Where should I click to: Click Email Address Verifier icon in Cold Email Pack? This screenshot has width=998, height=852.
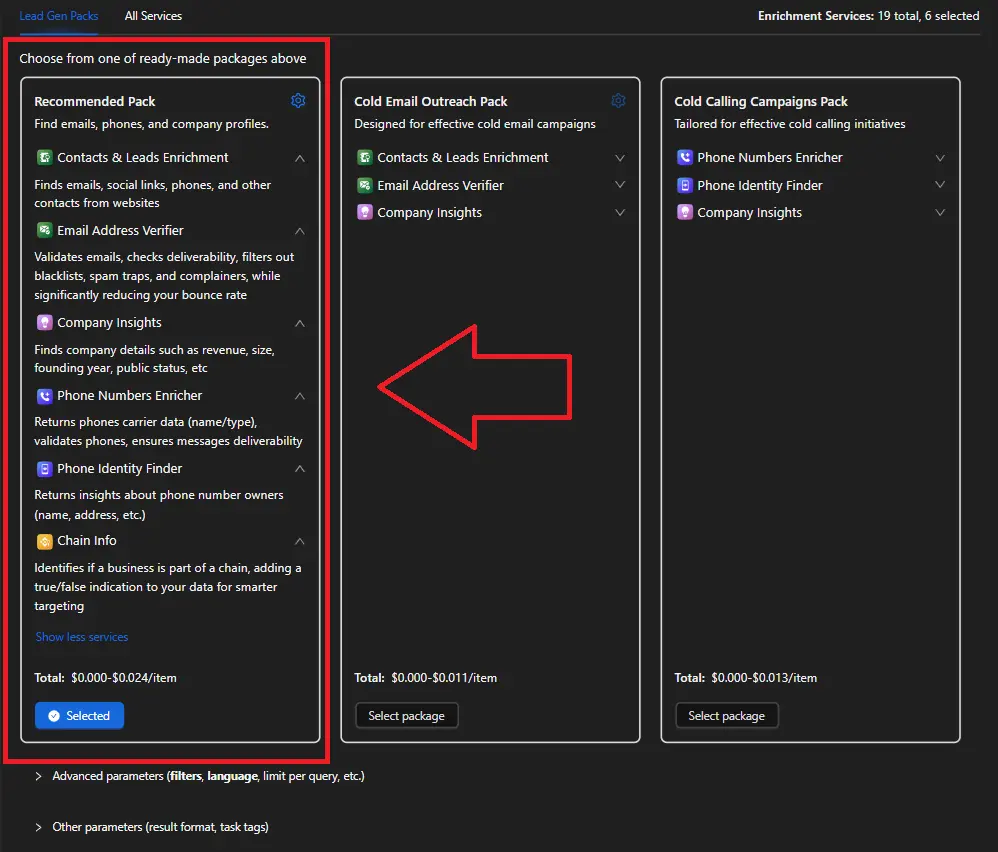[x=364, y=185]
